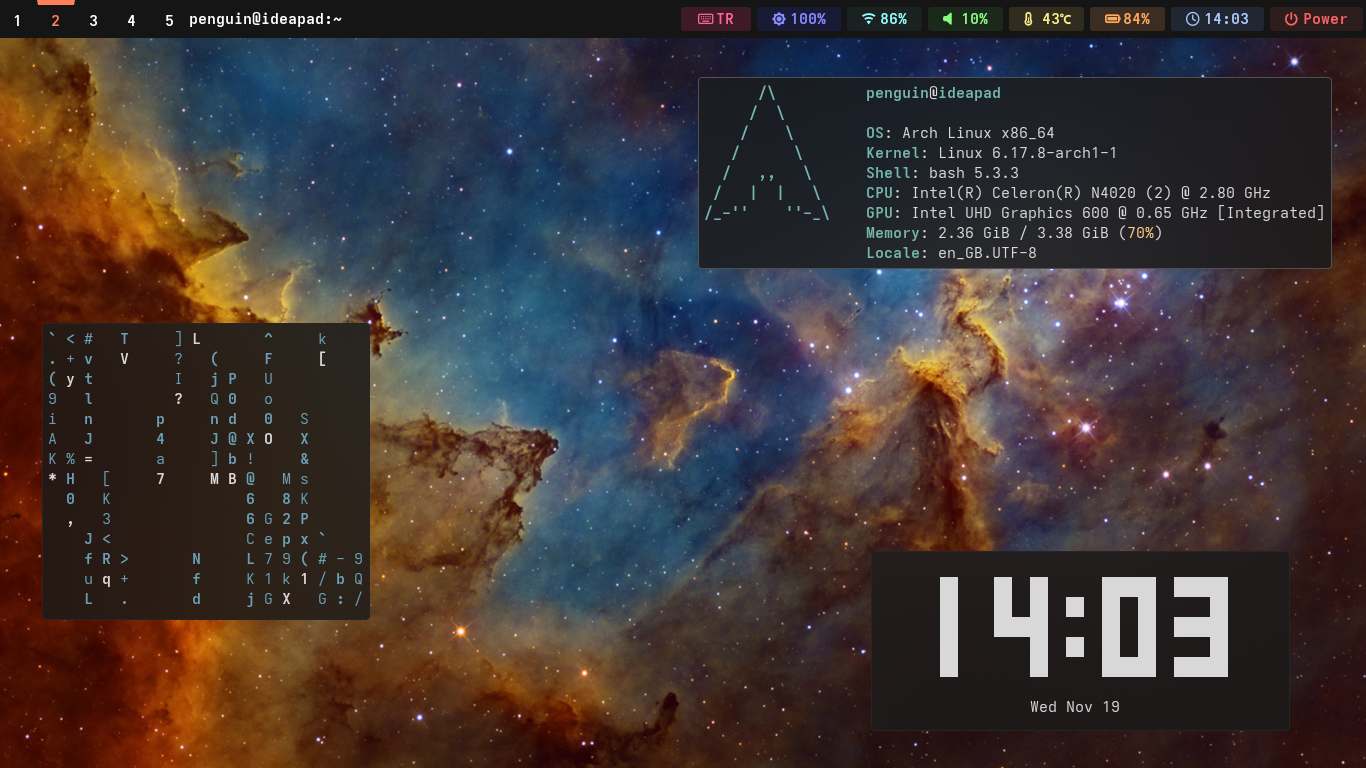The image size is (1366, 768).
Task: Switch to workspace 2
Action: (x=55, y=20)
